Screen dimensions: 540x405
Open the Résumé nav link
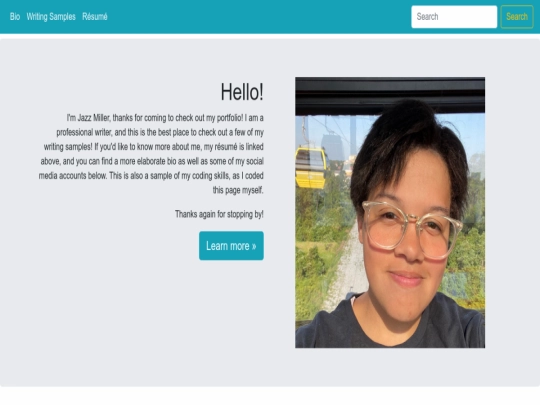point(95,17)
